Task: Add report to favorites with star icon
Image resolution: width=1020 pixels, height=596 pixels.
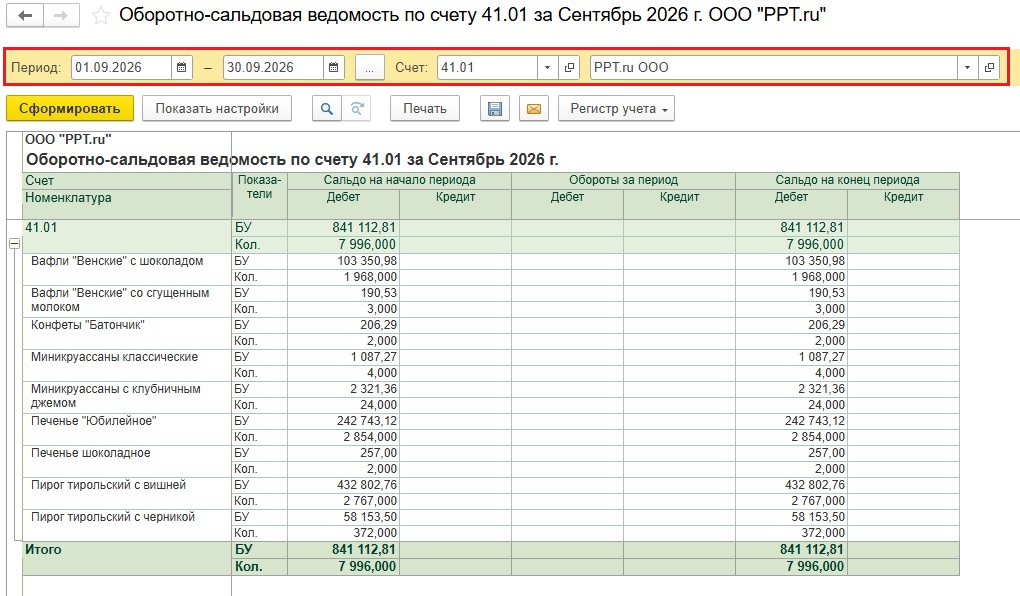Action: tap(101, 16)
